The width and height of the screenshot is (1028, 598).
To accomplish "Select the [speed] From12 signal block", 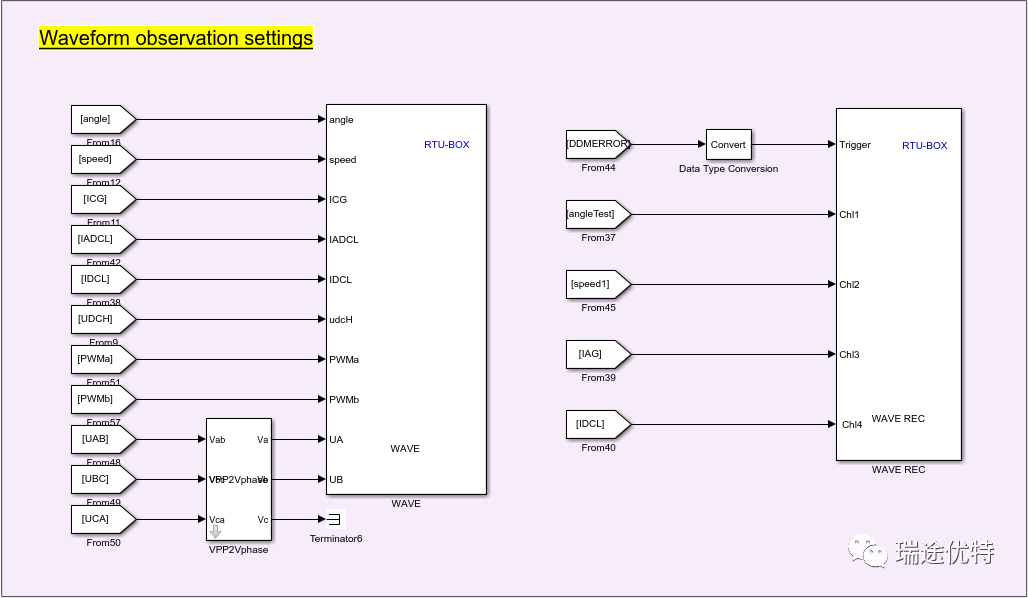I will click(x=100, y=159).
